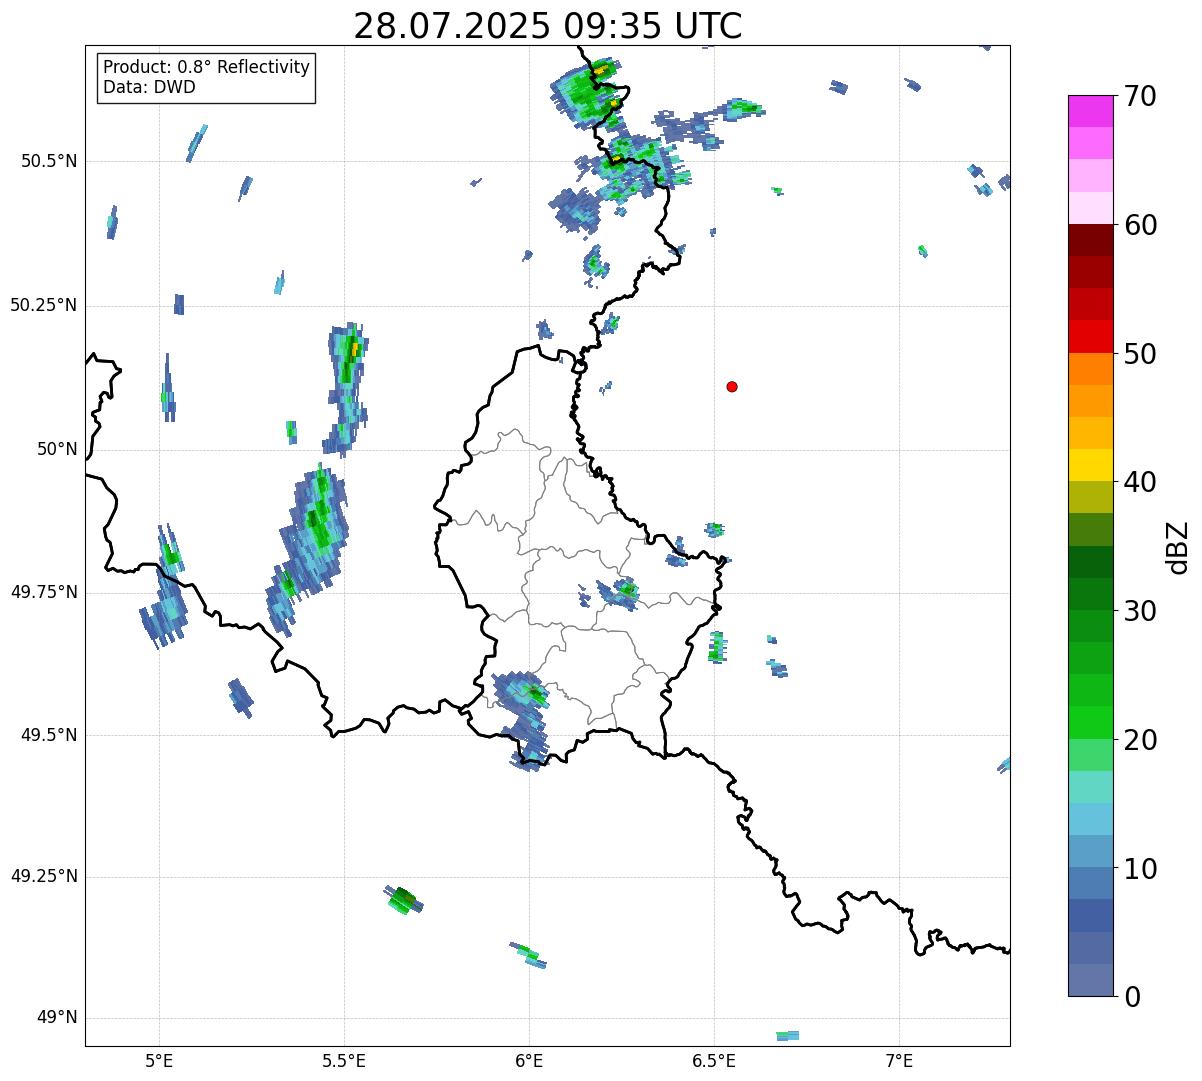Click the colorbar tick label 10
This screenshot has height=1081, width=1202.
tap(1140, 868)
